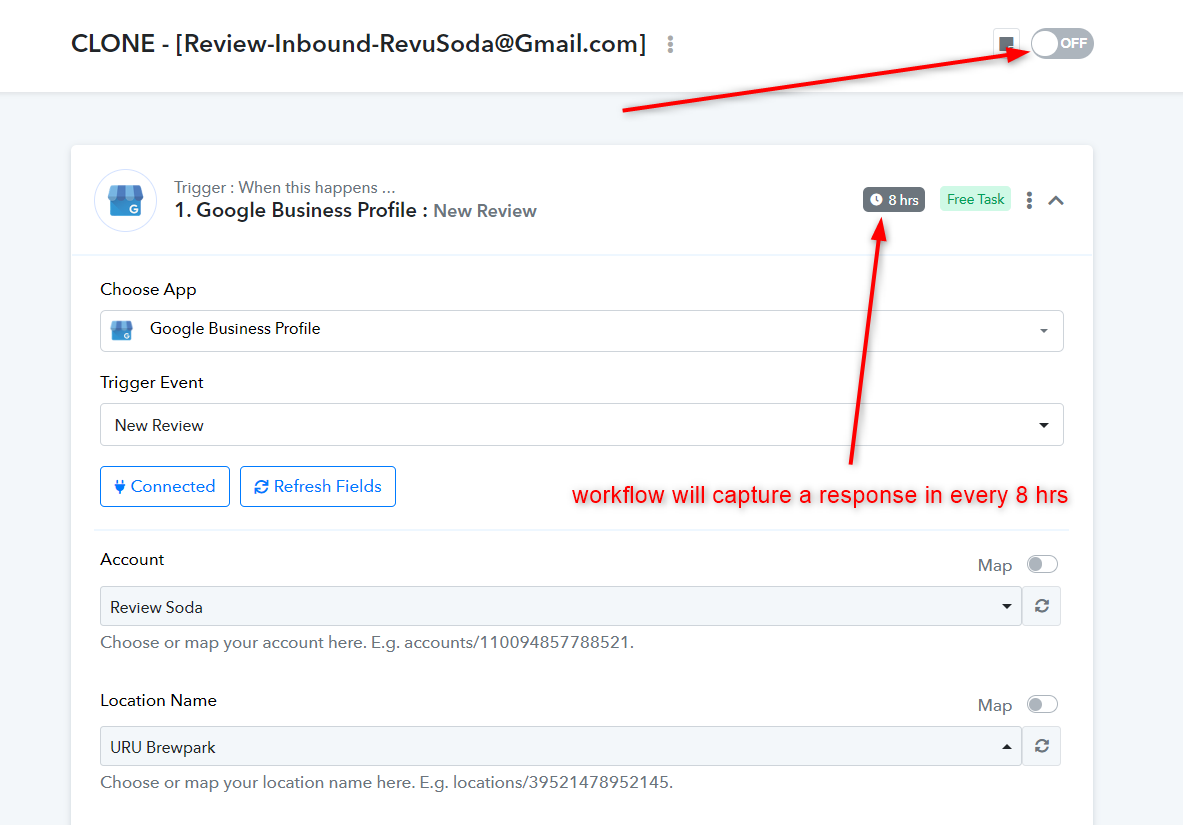Click the 8 hrs polling interval badge
Image resolution: width=1183 pixels, height=825 pixels.
(893, 199)
